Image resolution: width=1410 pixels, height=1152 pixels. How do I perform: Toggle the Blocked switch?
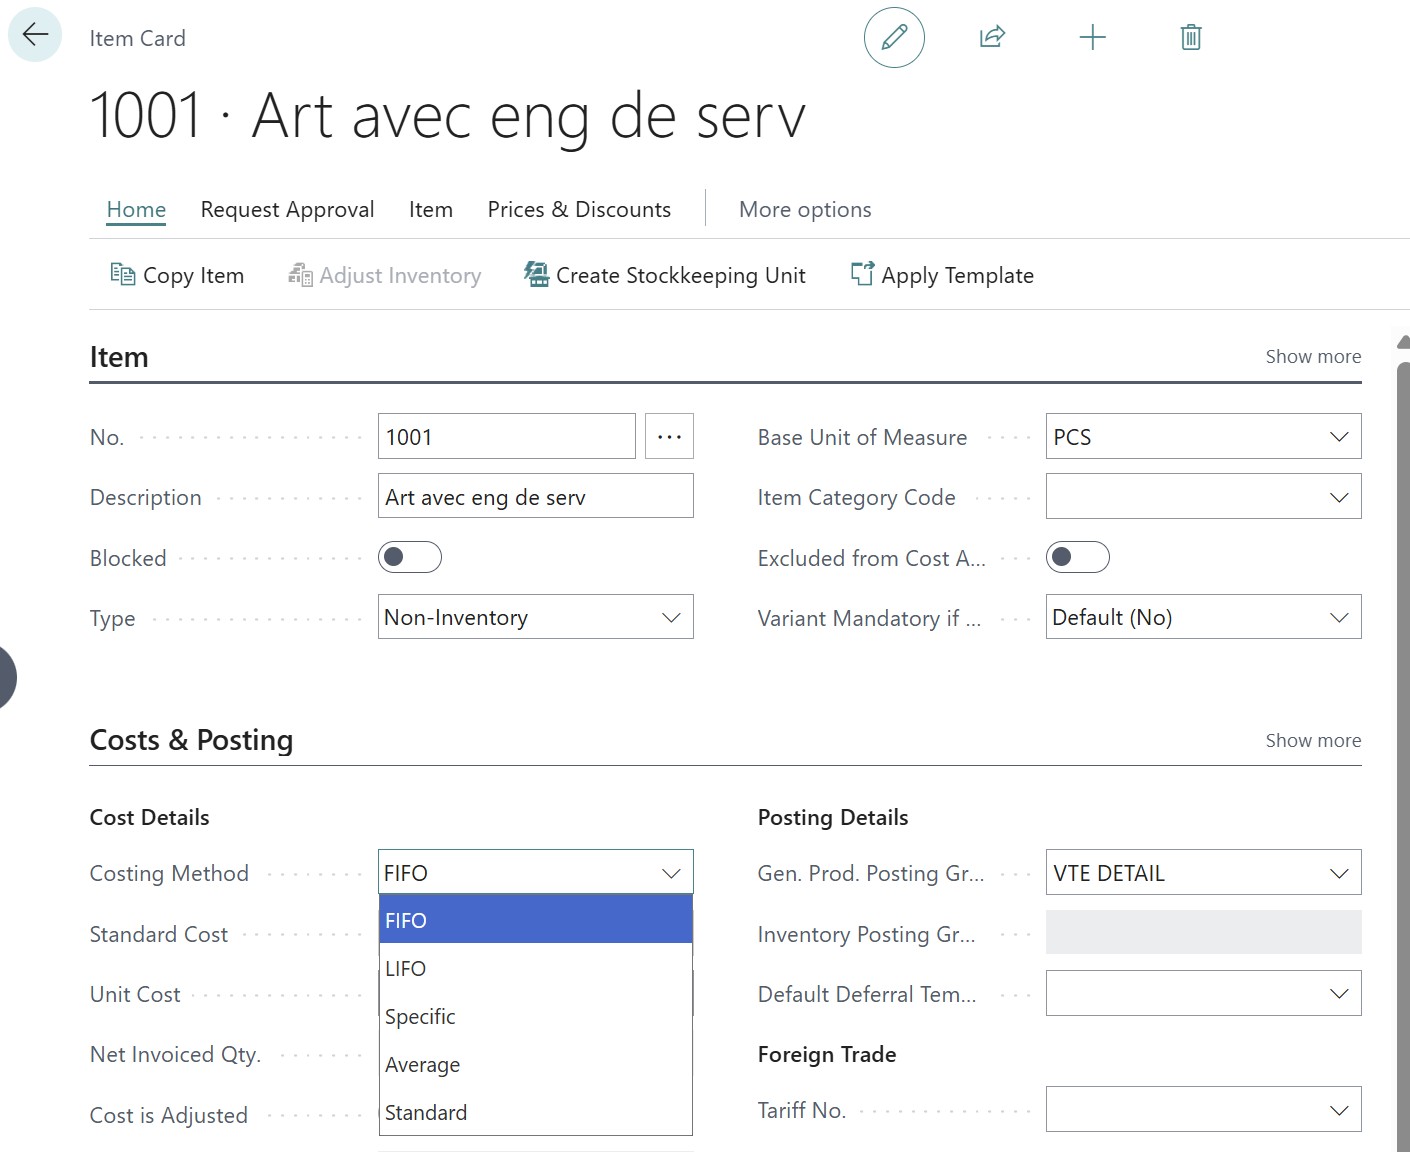(x=410, y=557)
